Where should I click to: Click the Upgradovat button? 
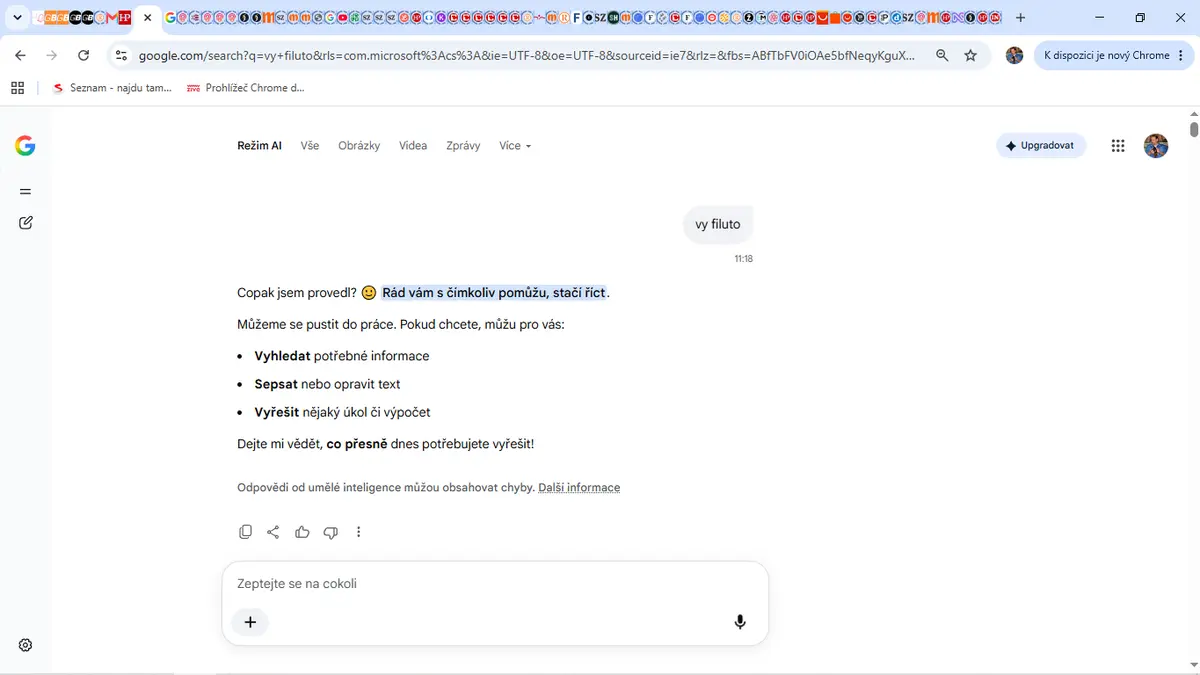(1041, 146)
